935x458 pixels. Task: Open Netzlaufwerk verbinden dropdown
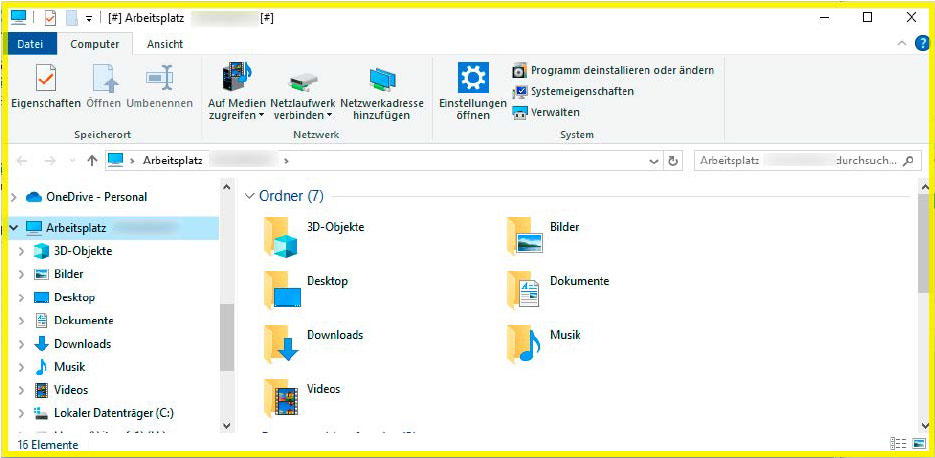[x=303, y=115]
